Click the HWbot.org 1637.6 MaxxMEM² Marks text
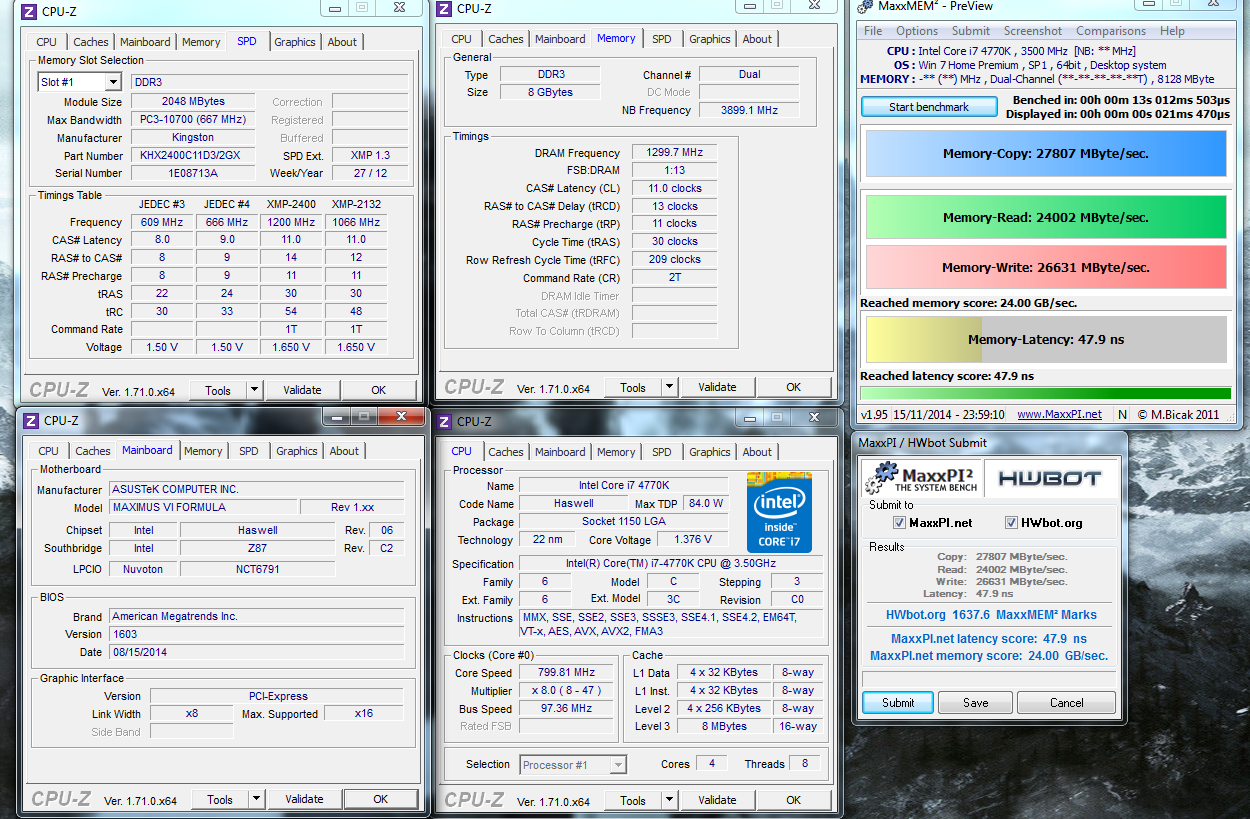 (x=991, y=615)
